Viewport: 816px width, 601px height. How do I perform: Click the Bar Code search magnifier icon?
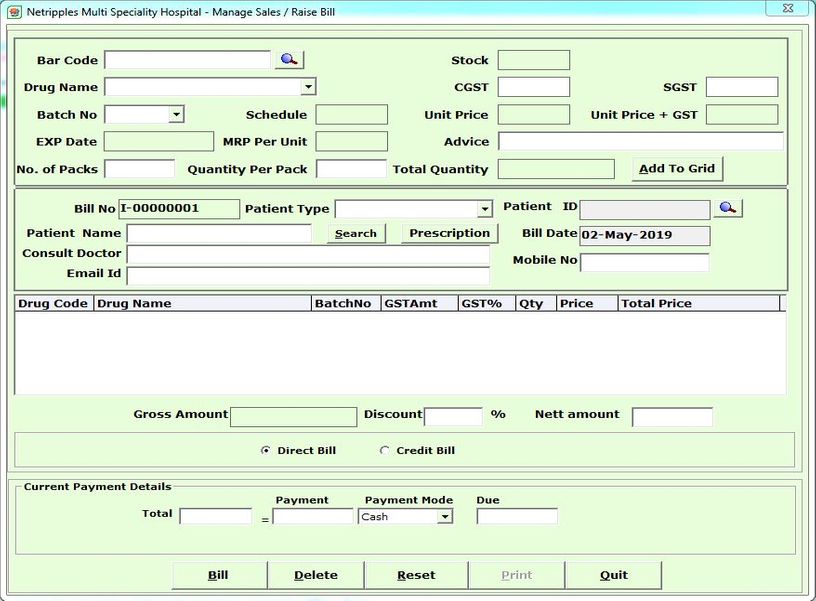tap(289, 60)
